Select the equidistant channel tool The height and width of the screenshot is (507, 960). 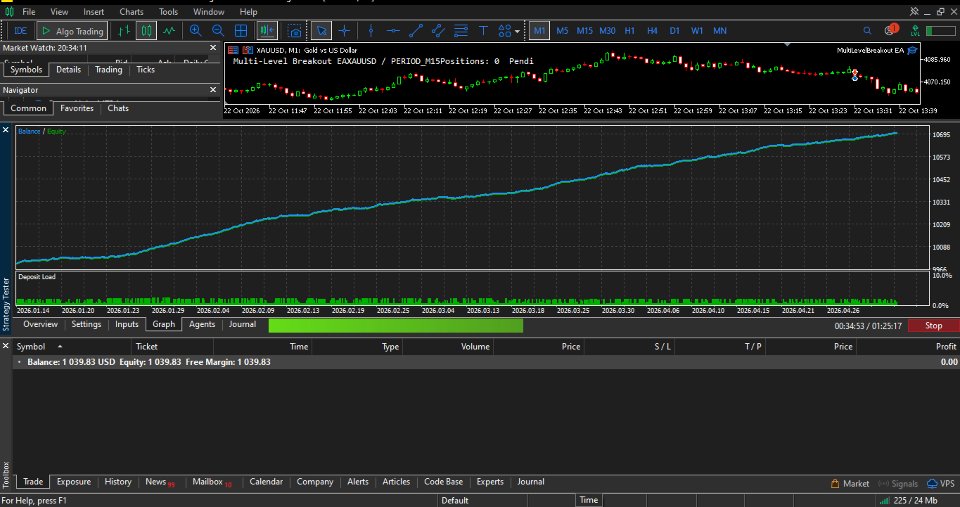[438, 31]
